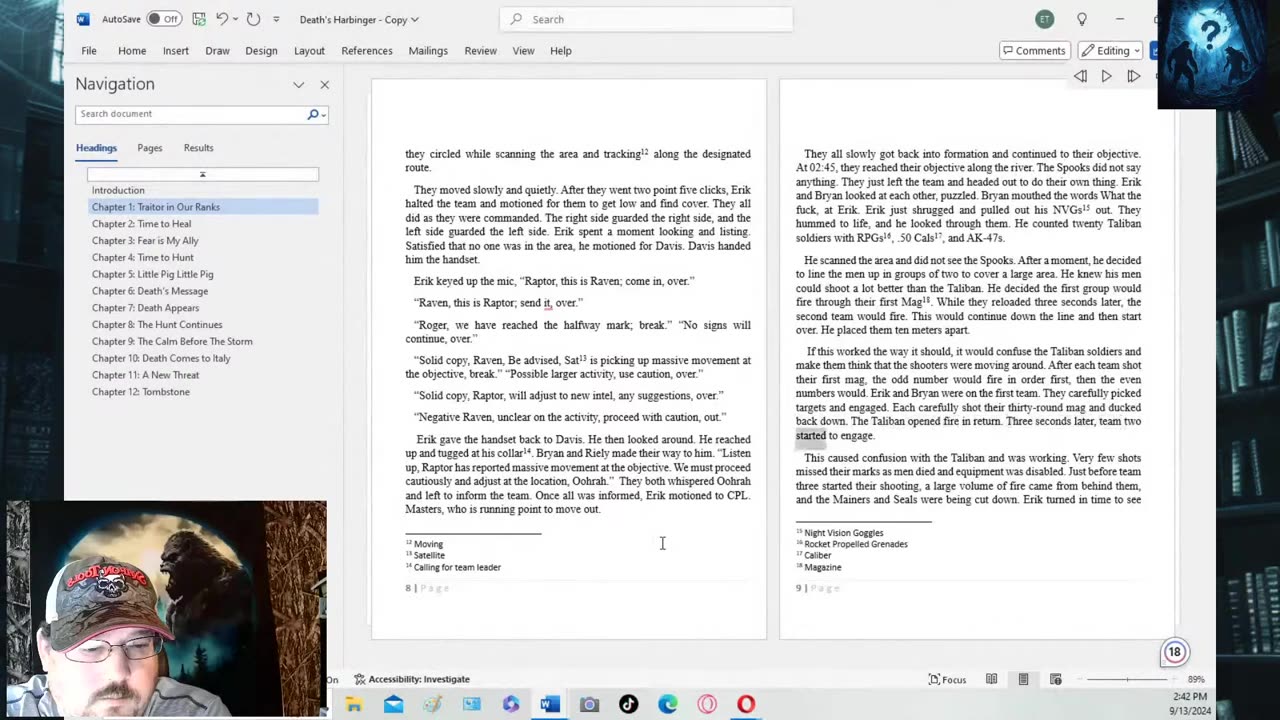Image resolution: width=1280 pixels, height=720 pixels.
Task: Open the Mailings ribbon tab
Action: (x=428, y=50)
